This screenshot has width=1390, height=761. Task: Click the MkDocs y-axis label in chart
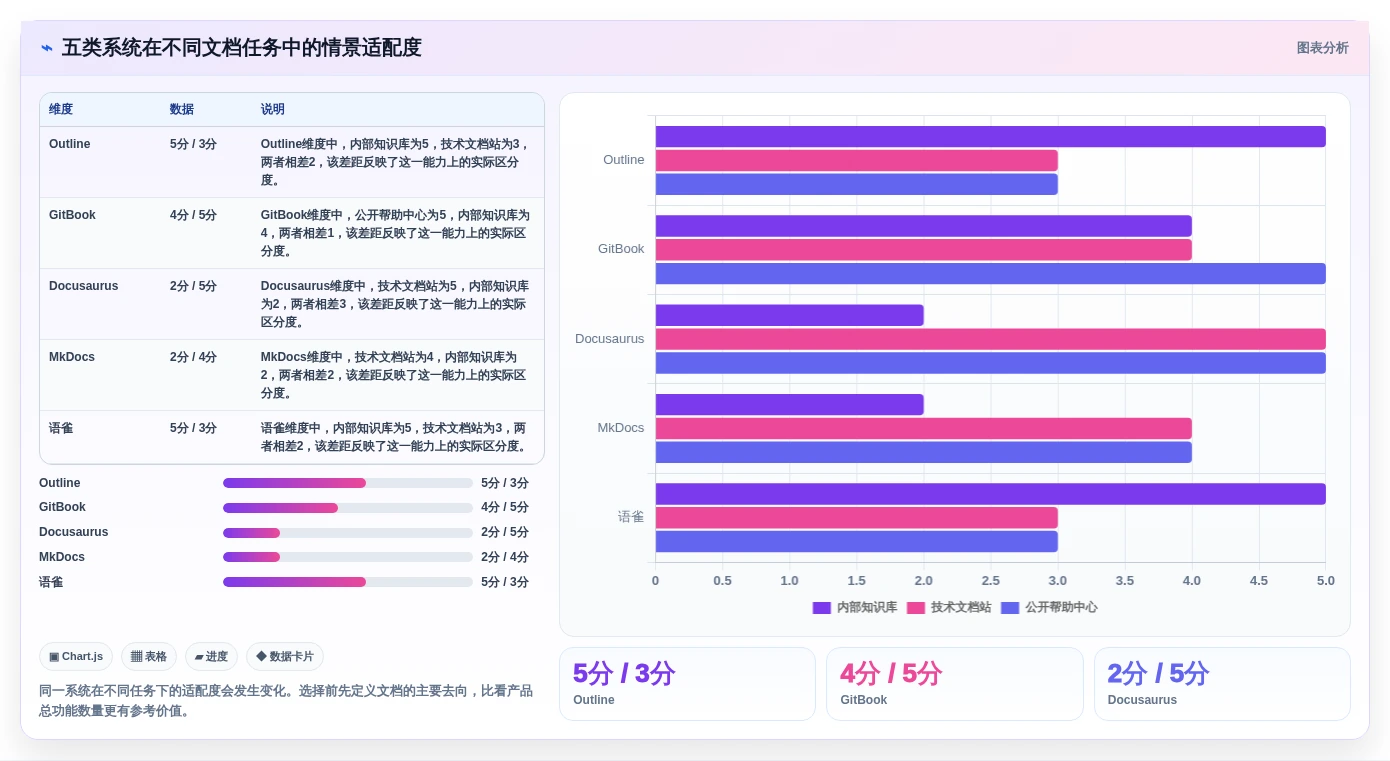621,428
